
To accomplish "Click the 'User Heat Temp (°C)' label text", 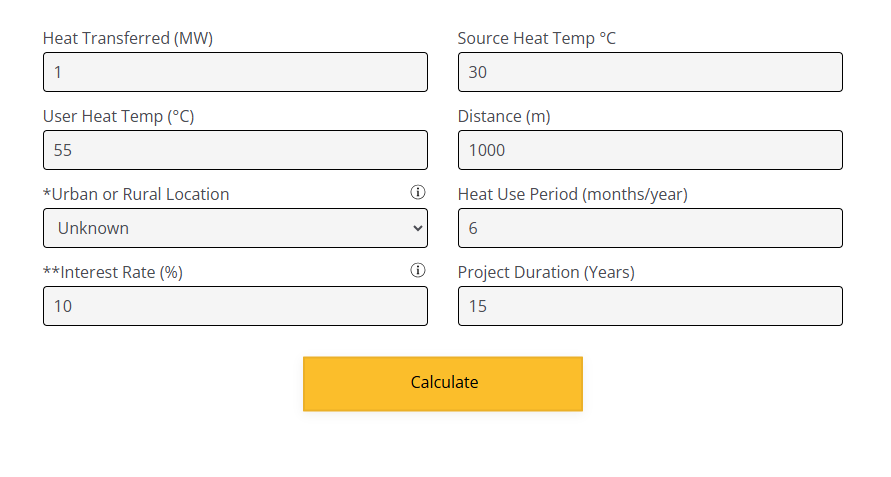I will point(119,116).
